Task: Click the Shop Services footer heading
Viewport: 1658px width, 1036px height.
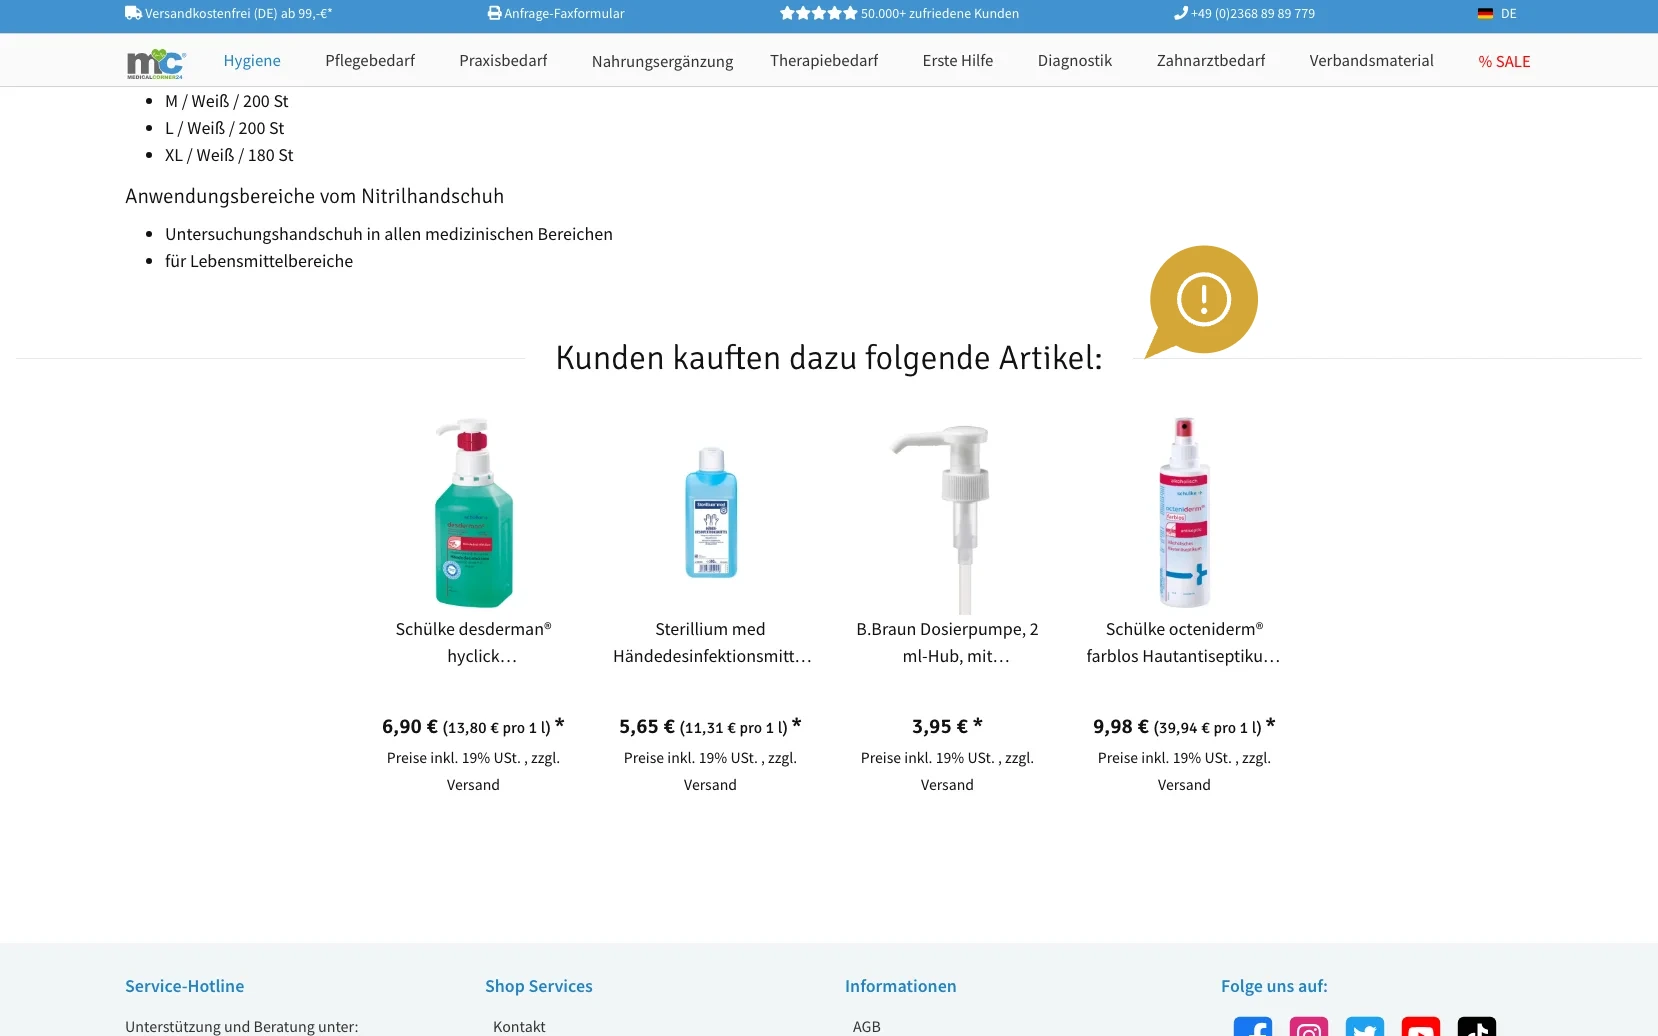Action: coord(539,986)
